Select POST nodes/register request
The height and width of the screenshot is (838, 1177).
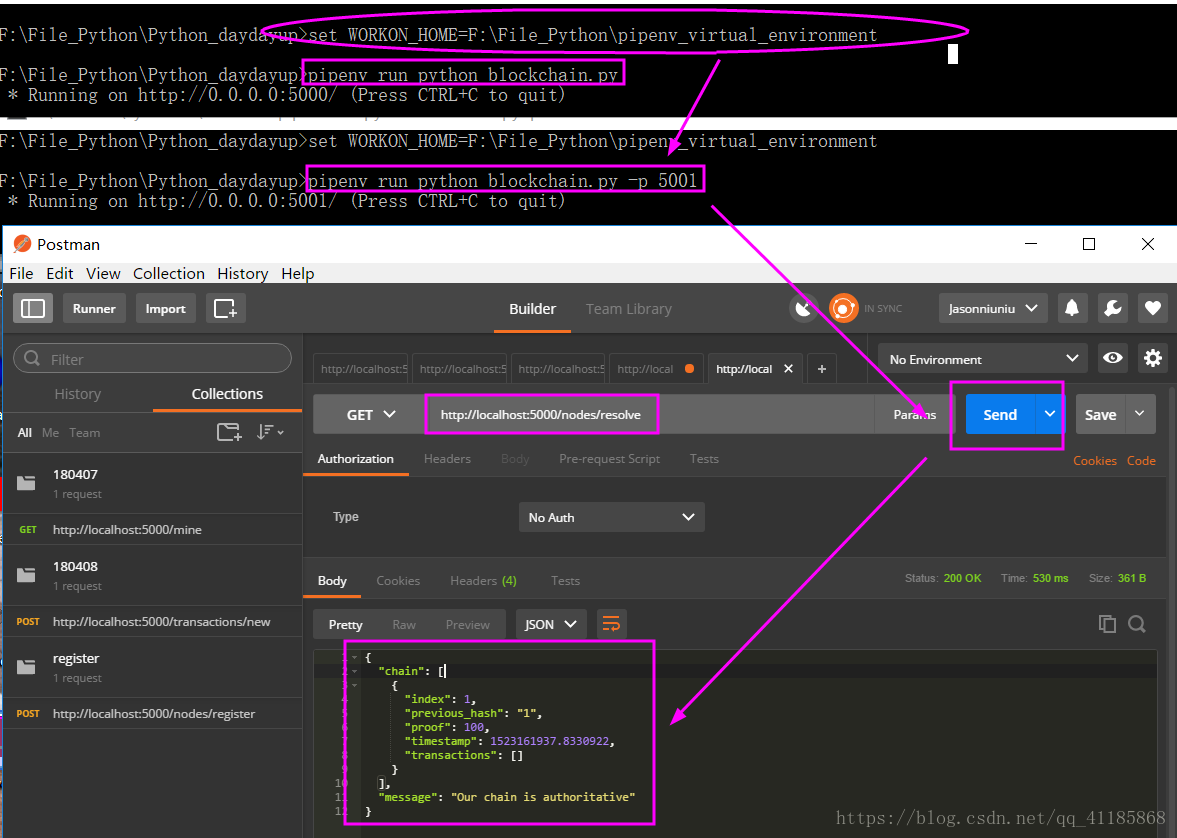(152, 713)
